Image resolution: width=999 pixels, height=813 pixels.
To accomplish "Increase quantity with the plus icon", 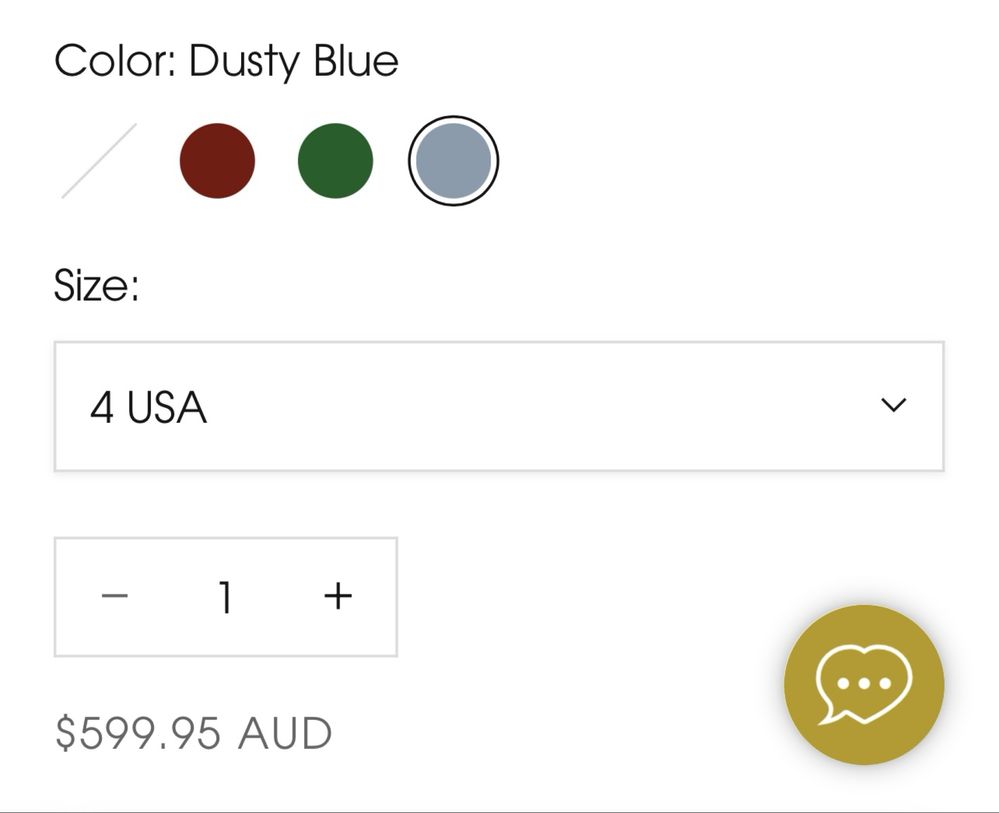I will point(338,596).
